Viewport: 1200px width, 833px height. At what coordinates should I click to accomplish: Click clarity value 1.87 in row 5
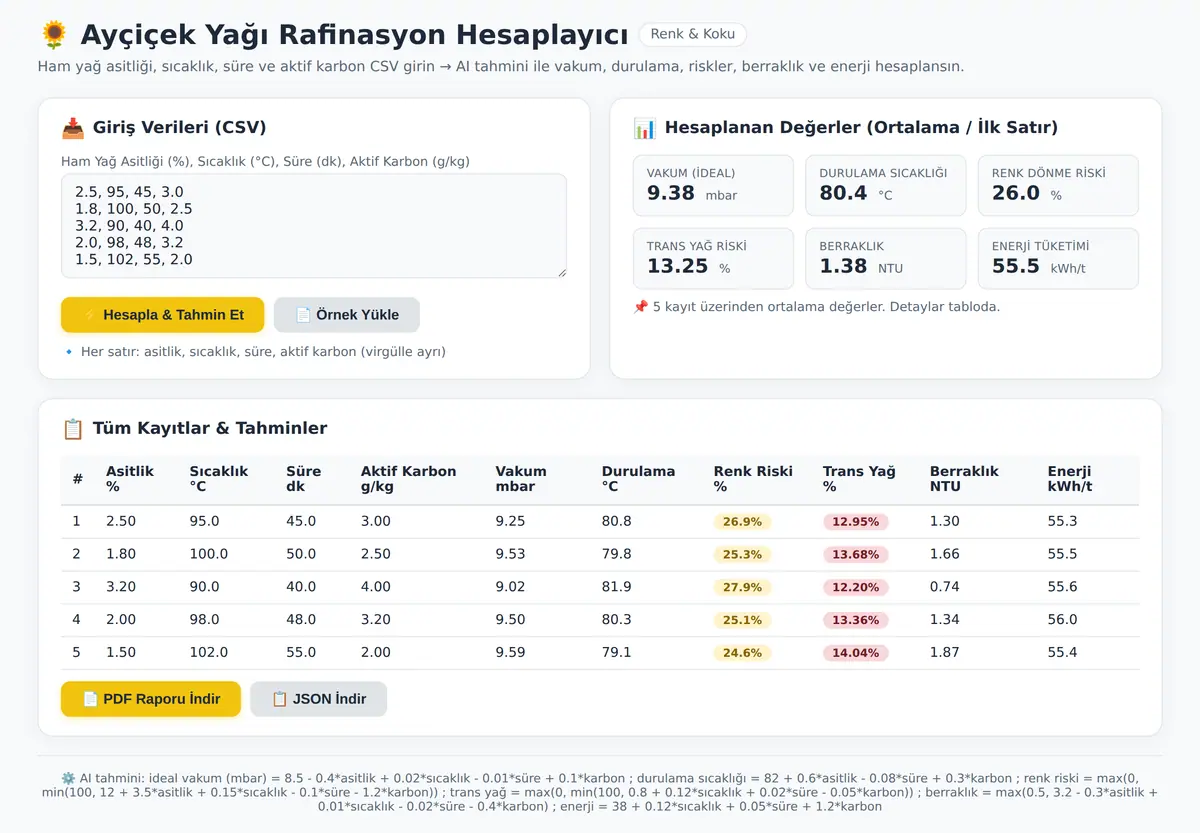(945, 652)
